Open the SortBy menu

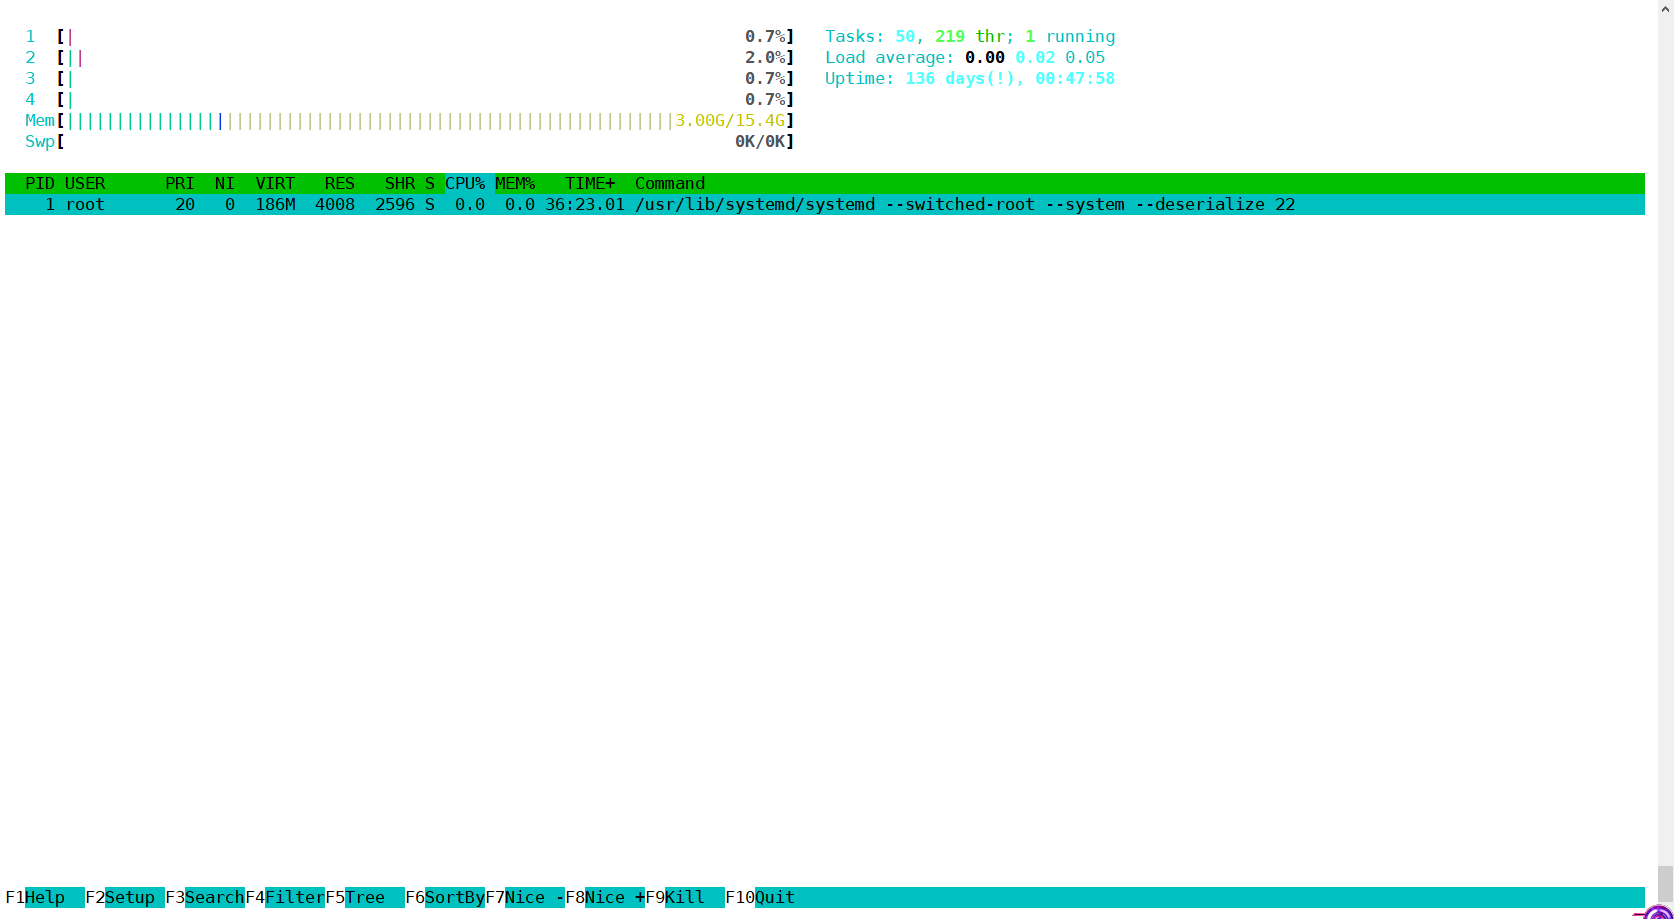click(455, 897)
